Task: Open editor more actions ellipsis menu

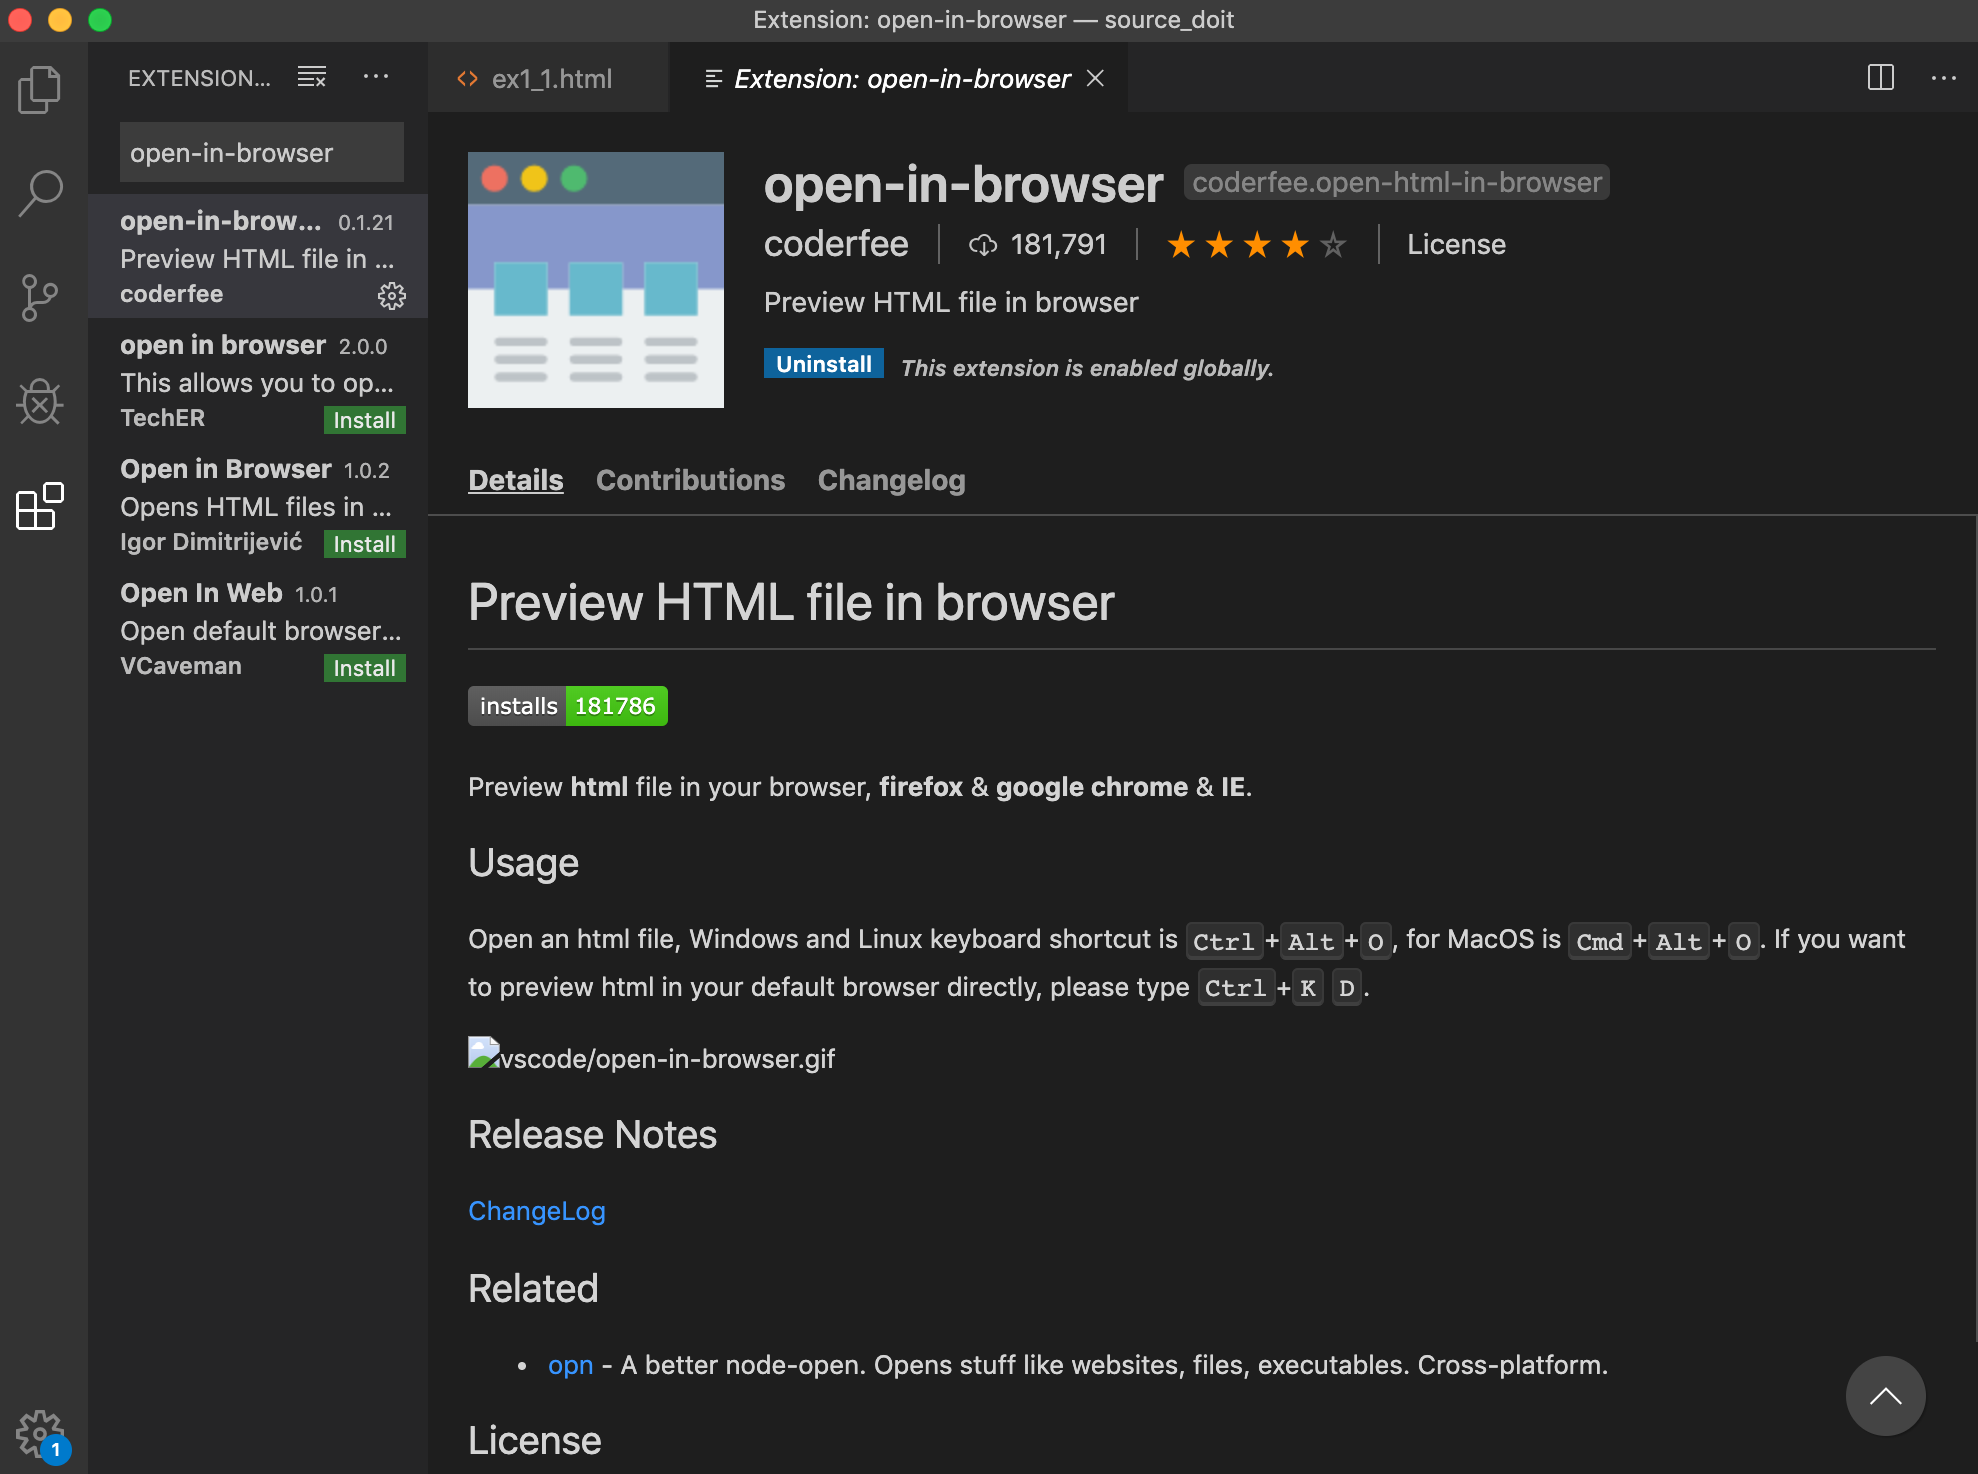Action: (x=1943, y=78)
